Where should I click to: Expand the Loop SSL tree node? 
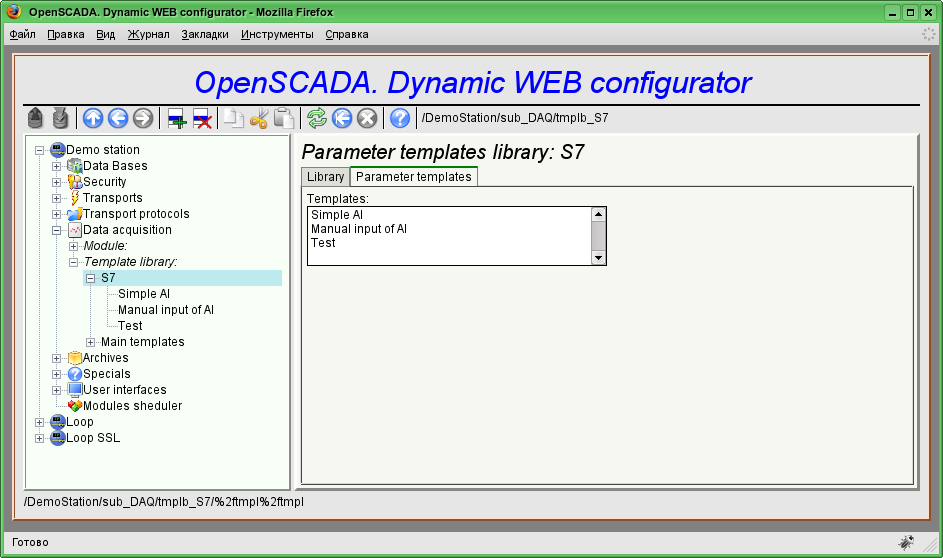[x=40, y=438]
